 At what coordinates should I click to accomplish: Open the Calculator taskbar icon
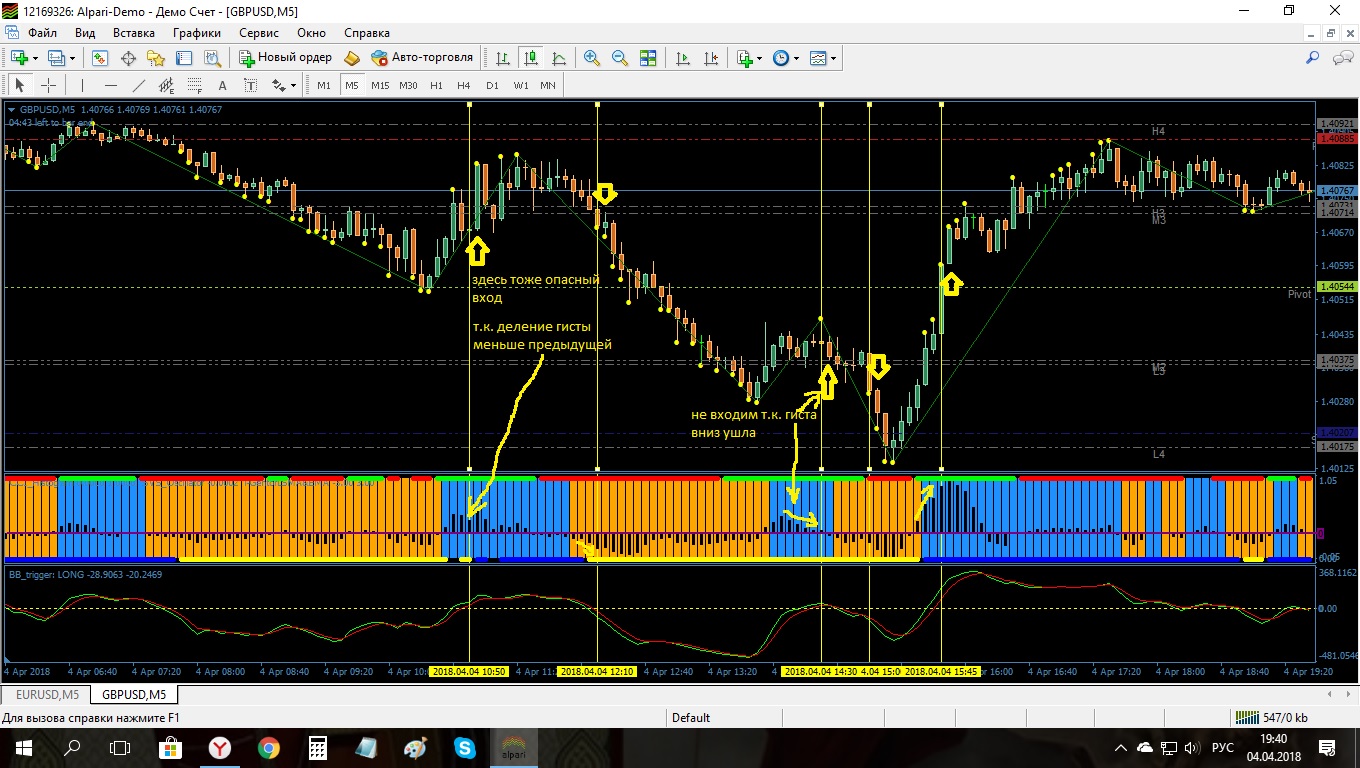318,747
